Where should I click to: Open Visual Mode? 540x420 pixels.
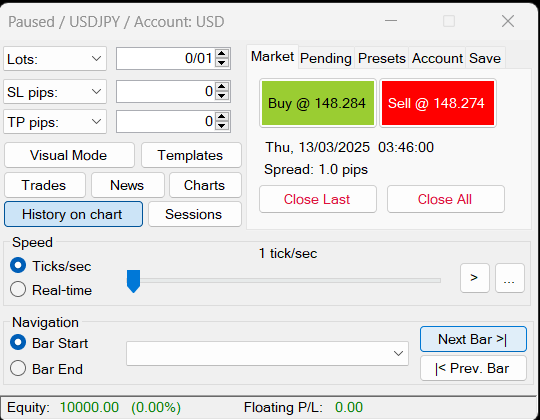(69, 155)
